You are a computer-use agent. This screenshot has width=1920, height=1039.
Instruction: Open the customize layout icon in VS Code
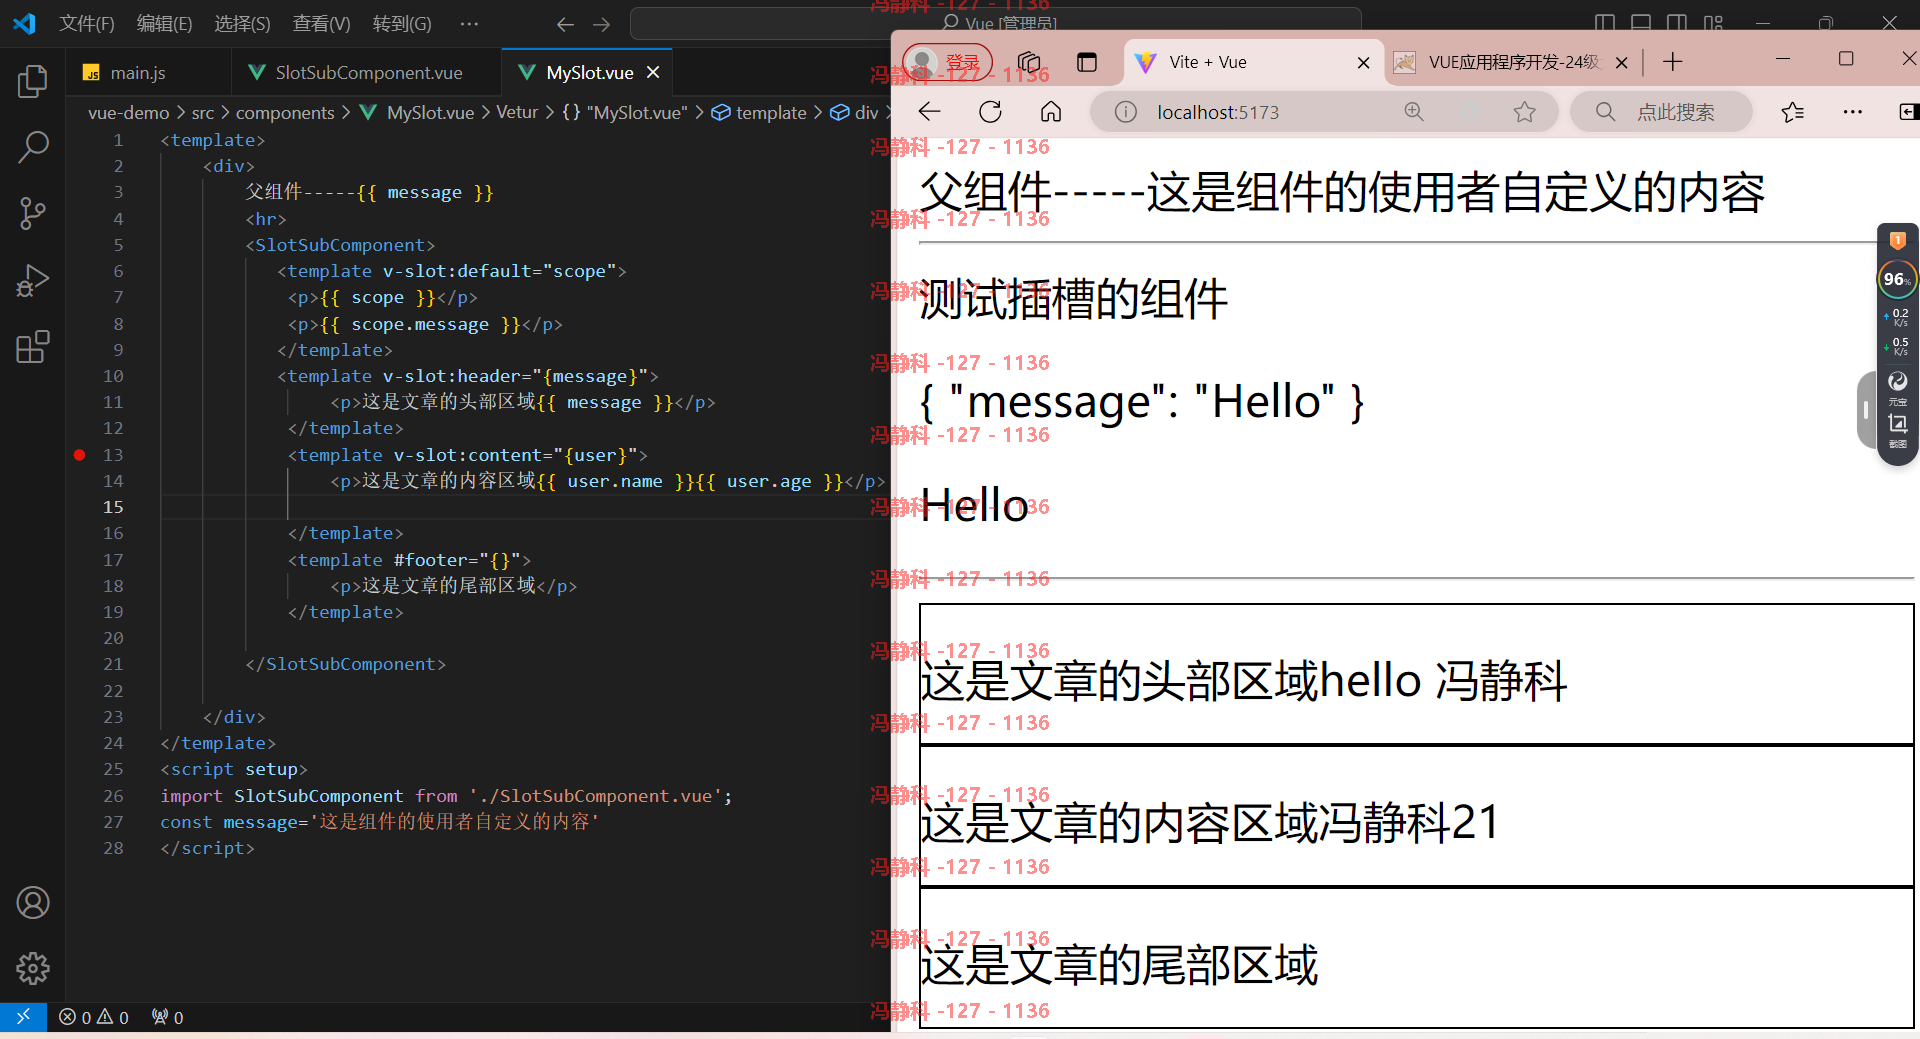pyautogui.click(x=1714, y=23)
